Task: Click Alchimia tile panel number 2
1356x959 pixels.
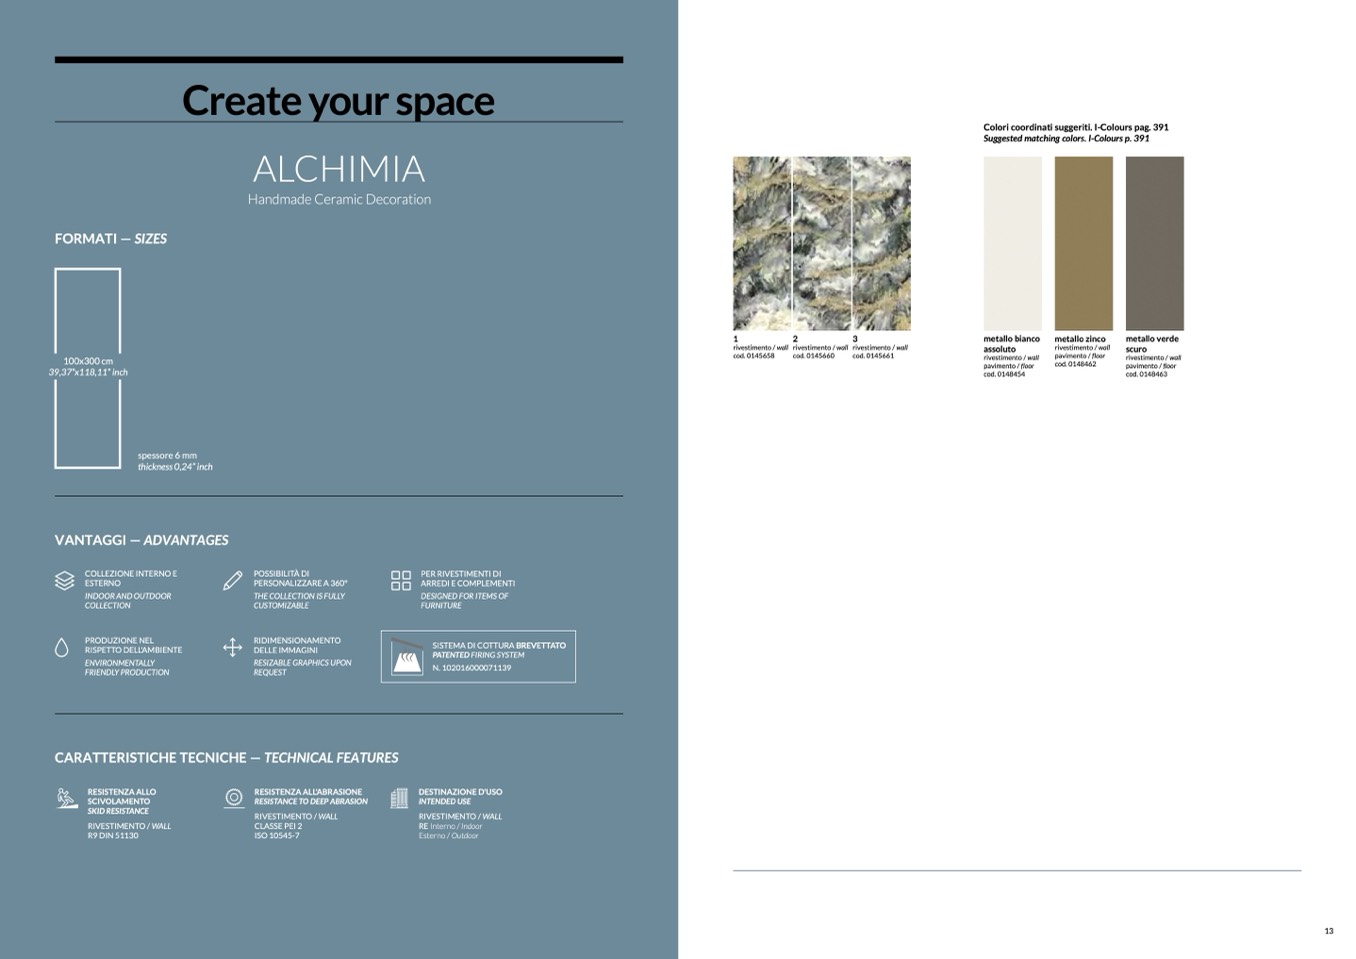Action: coord(821,243)
